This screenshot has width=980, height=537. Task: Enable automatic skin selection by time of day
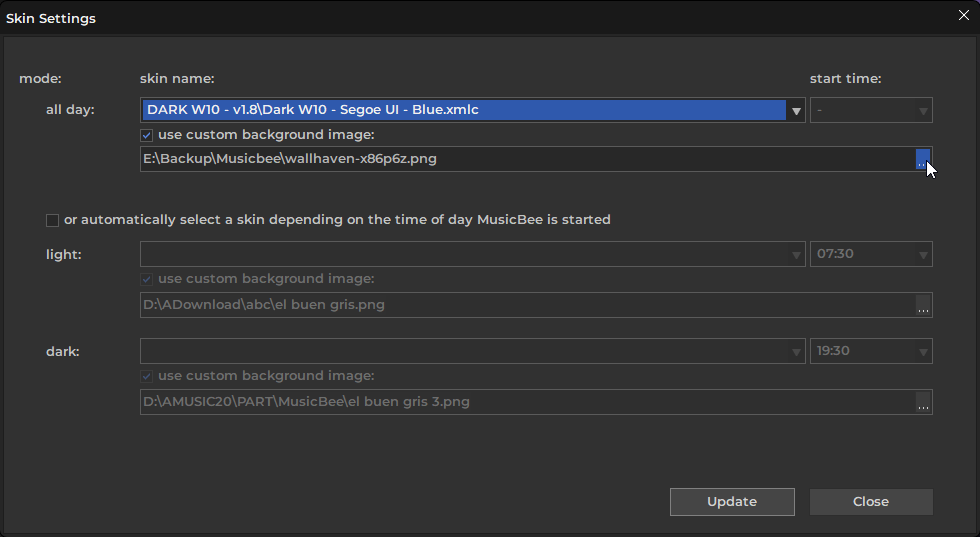pos(52,220)
